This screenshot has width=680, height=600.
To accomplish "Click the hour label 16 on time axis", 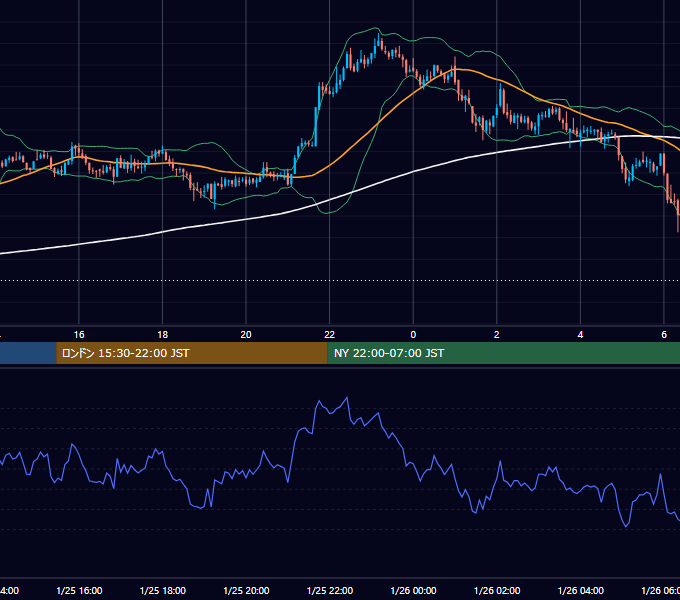I will 79,335.
